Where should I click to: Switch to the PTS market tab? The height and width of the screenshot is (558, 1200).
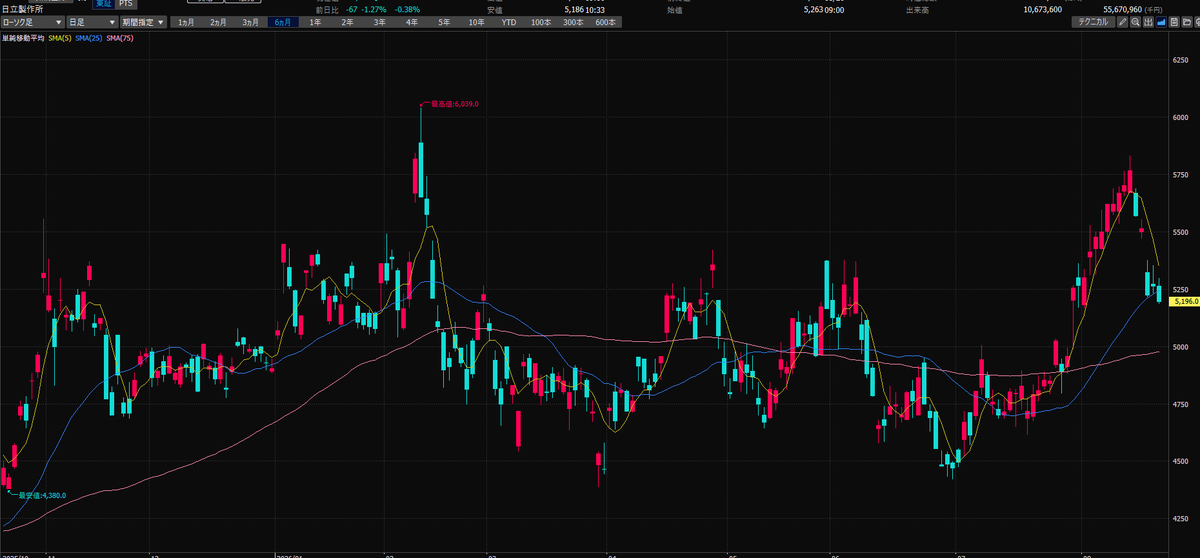tap(125, 4)
